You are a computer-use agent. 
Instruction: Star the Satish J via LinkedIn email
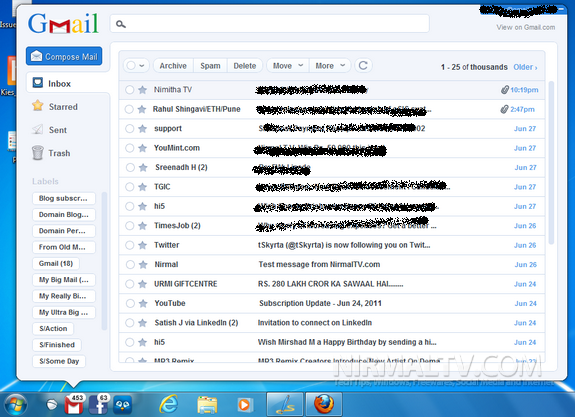[142, 323]
